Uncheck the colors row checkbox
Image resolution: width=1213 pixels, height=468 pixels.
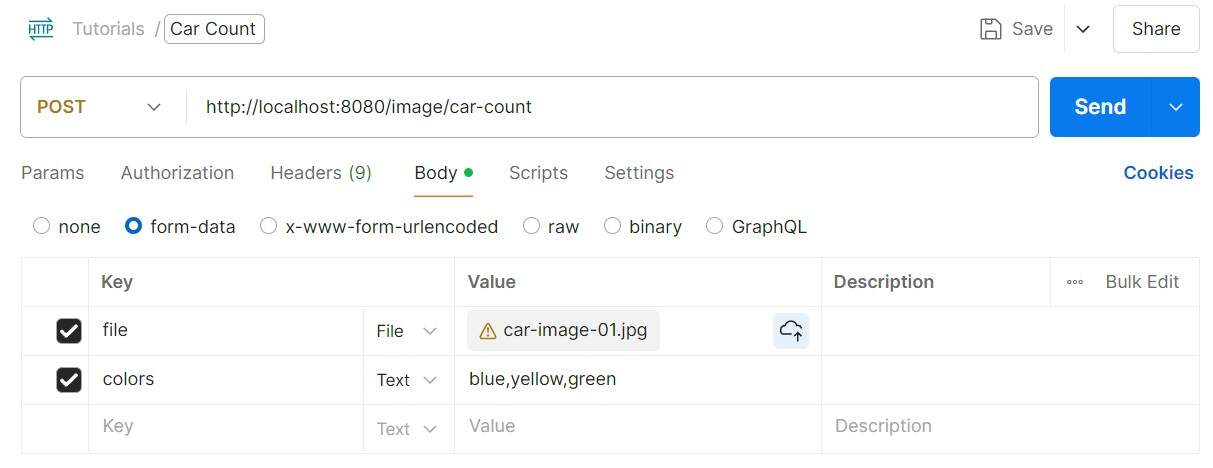(69, 380)
